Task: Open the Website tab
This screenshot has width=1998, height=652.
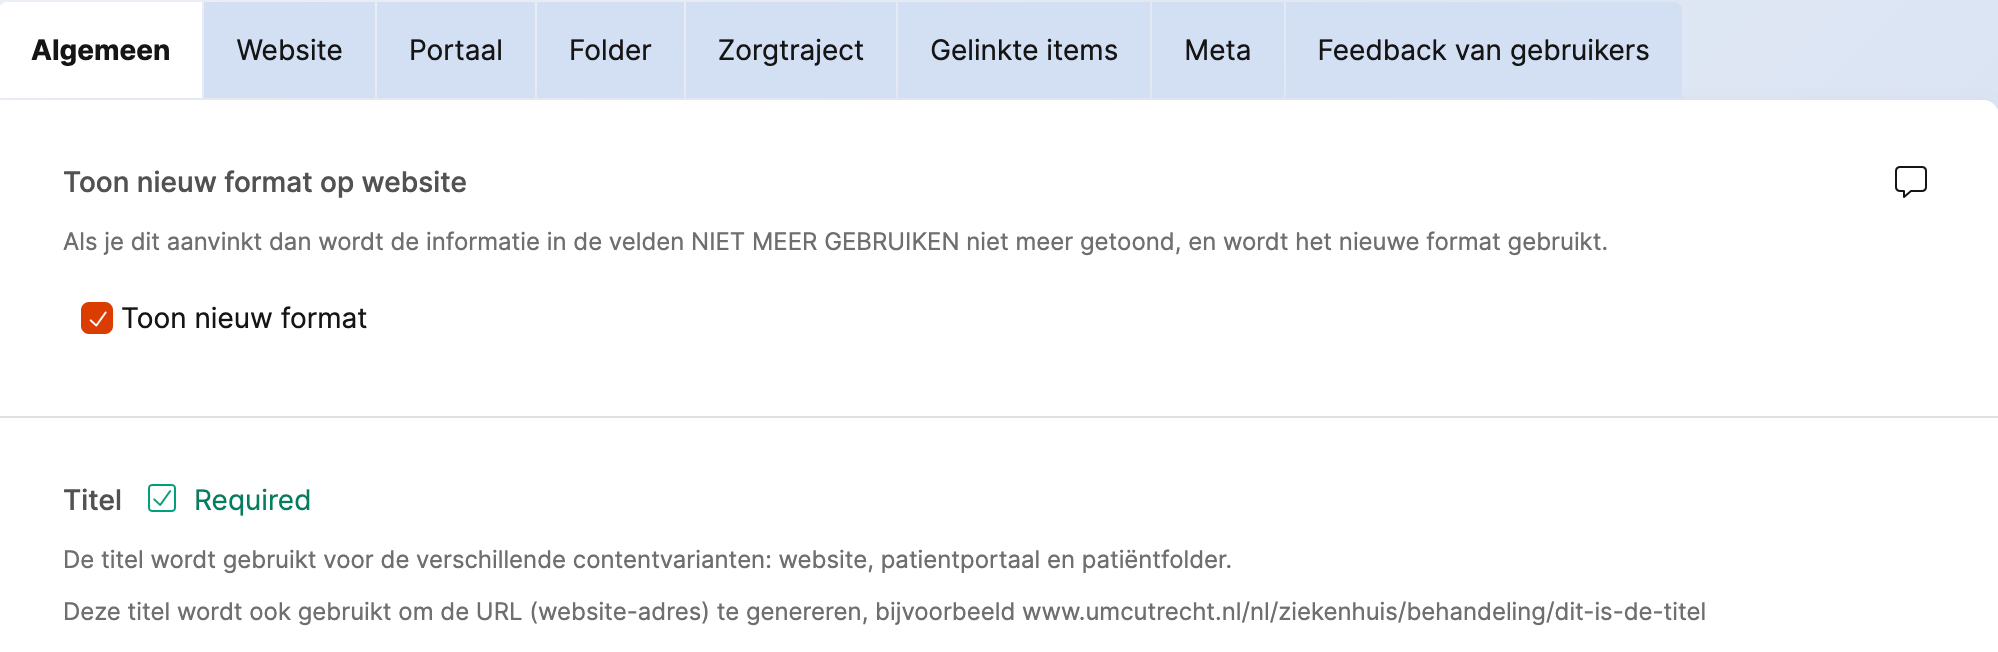Action: 289,50
